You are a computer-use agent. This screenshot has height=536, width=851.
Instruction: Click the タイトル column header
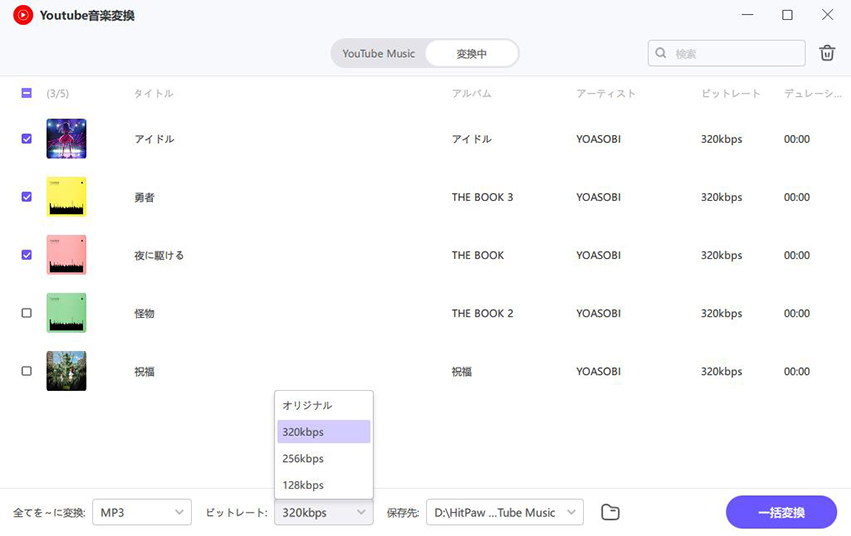(x=154, y=93)
